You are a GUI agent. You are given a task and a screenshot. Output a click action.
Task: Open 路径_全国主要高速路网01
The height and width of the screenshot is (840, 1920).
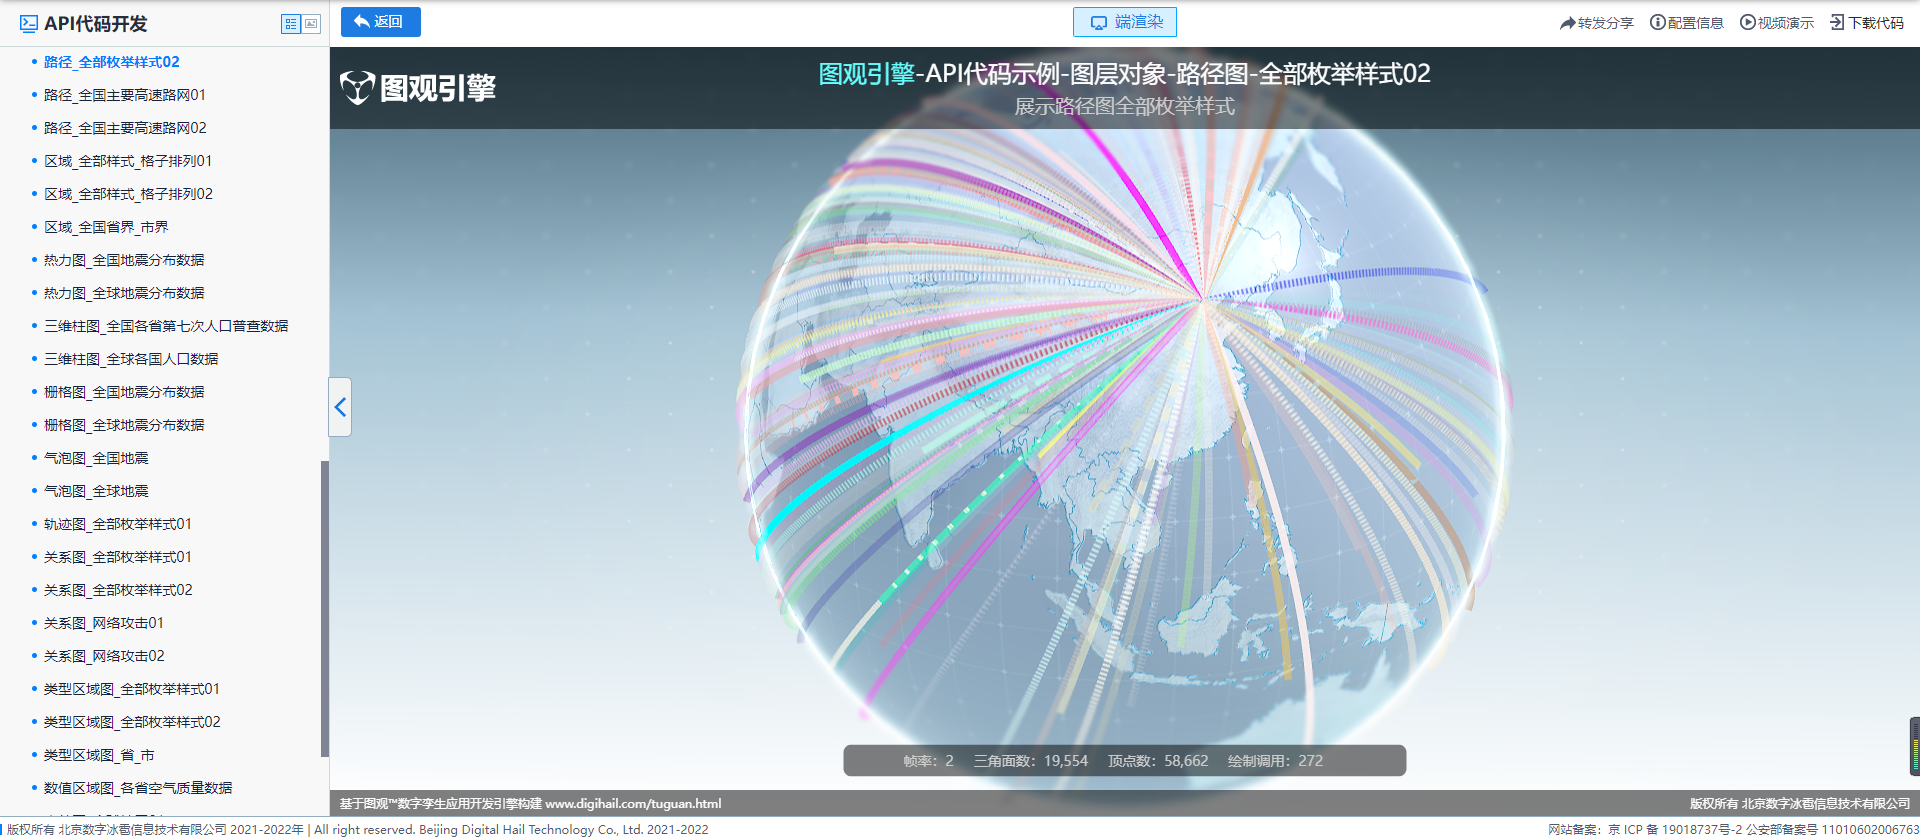click(x=125, y=95)
